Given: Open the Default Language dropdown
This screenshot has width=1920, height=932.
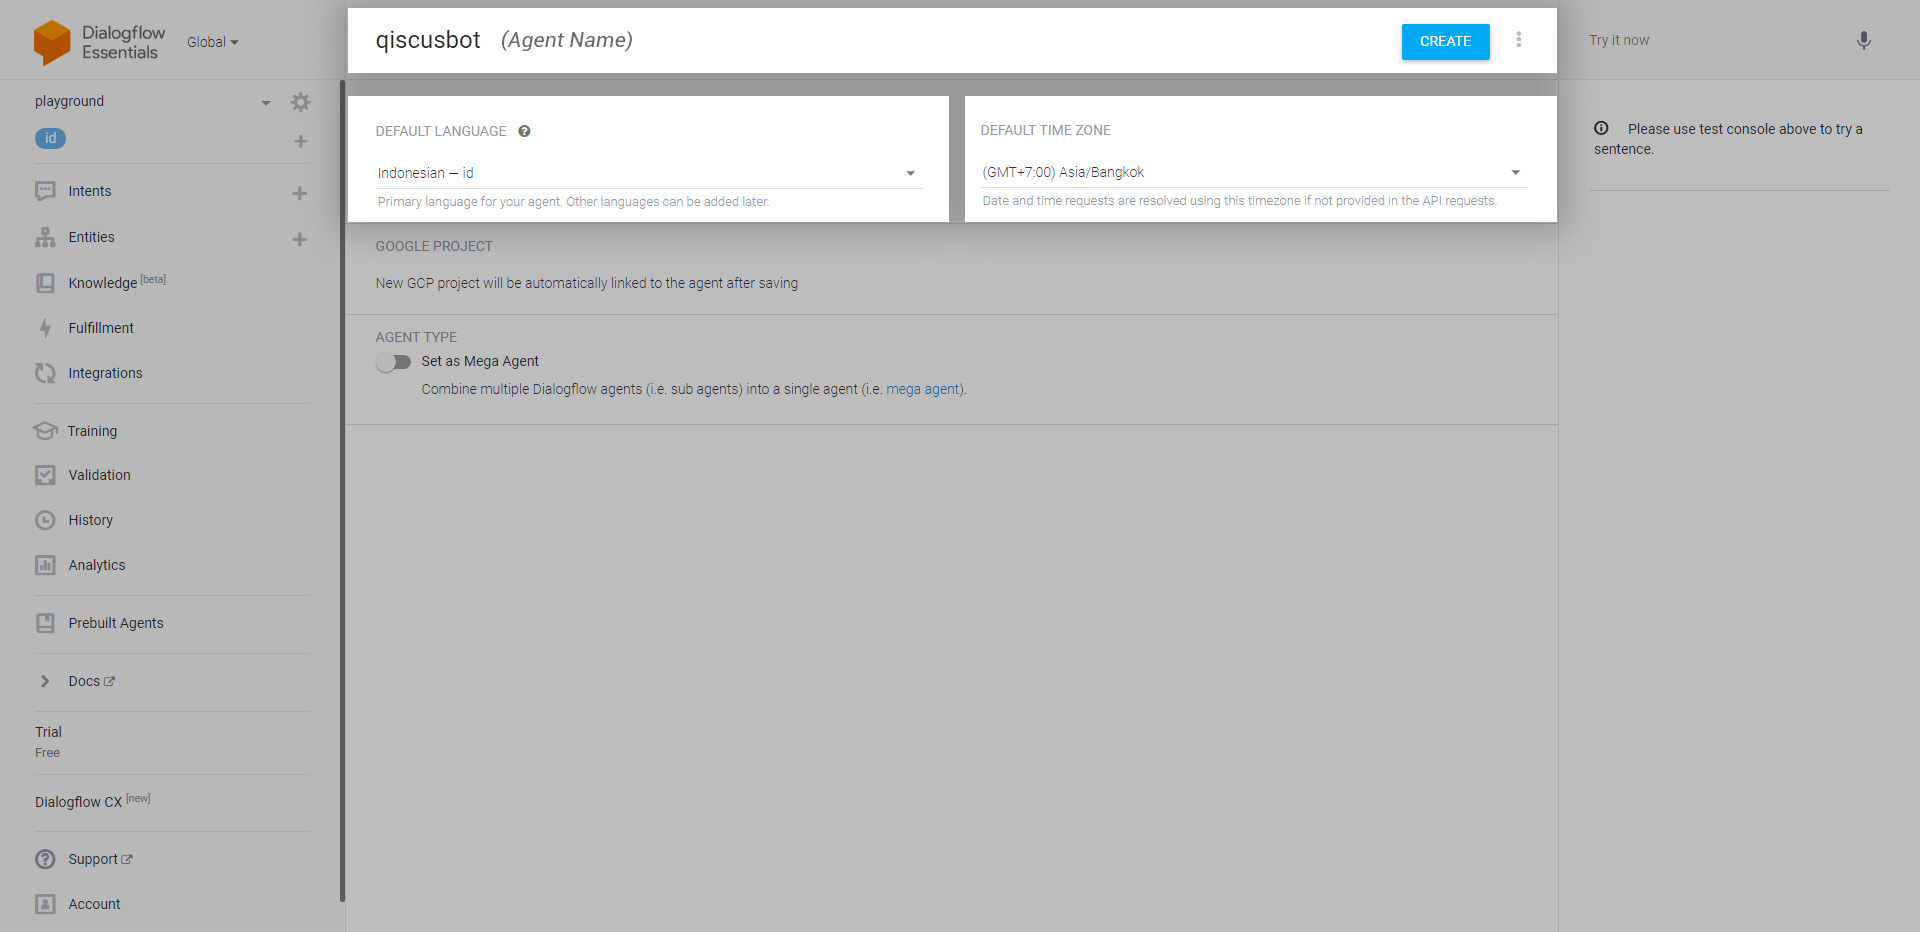Looking at the screenshot, I should [910, 172].
